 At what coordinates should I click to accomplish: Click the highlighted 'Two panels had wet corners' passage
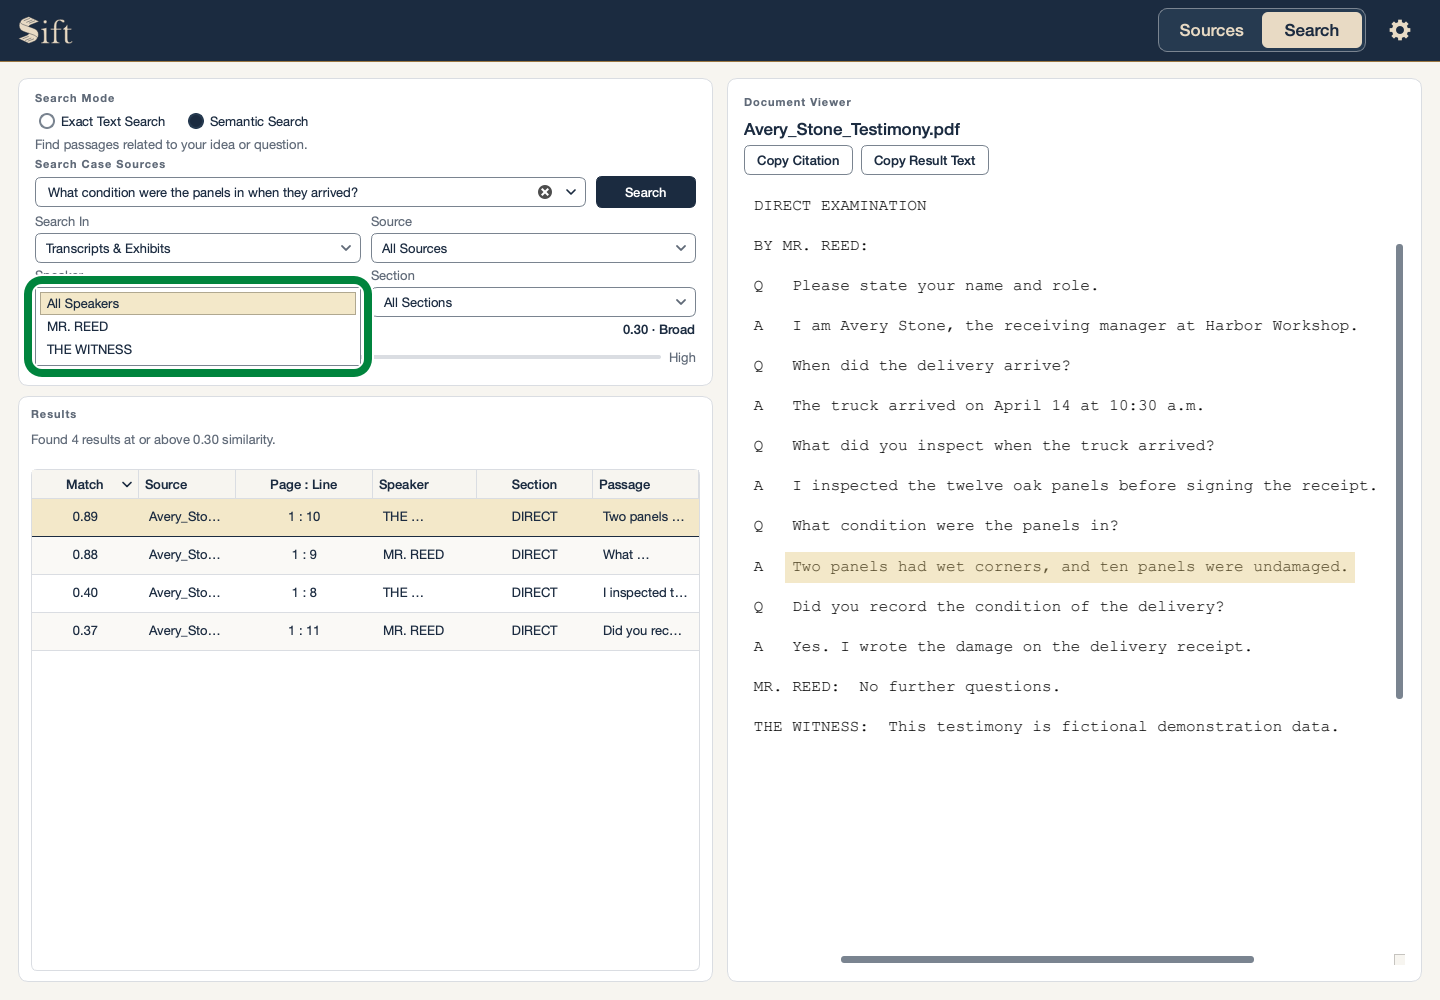tap(1070, 567)
